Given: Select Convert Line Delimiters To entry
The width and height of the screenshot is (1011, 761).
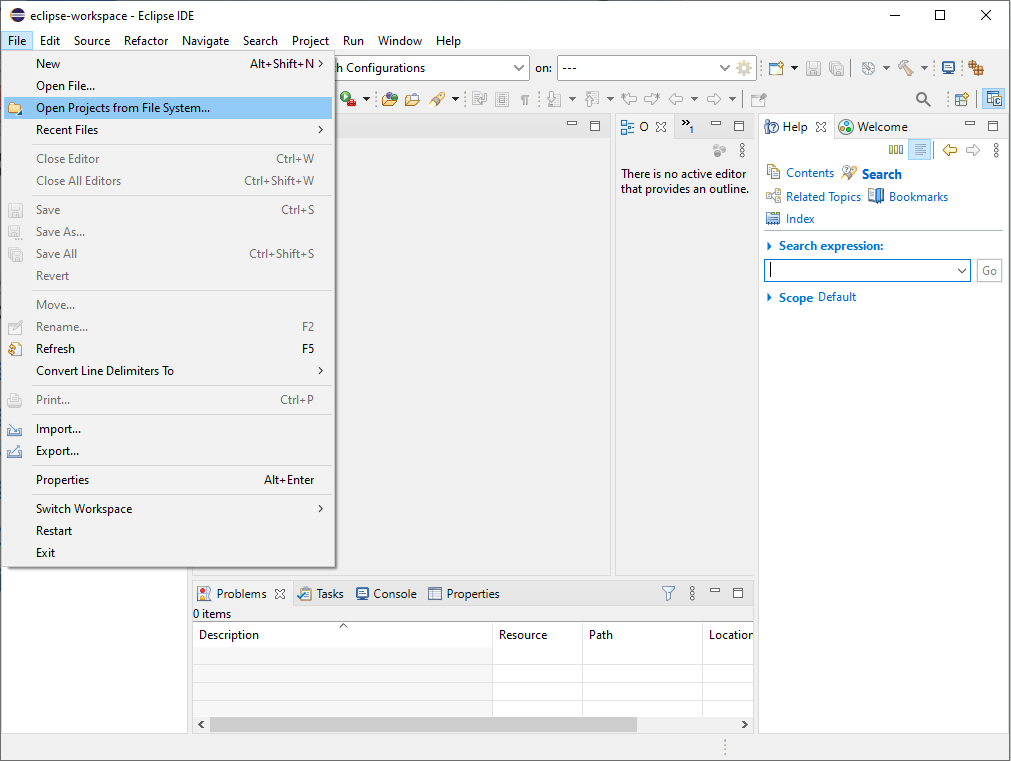Looking at the screenshot, I should (x=168, y=371).
